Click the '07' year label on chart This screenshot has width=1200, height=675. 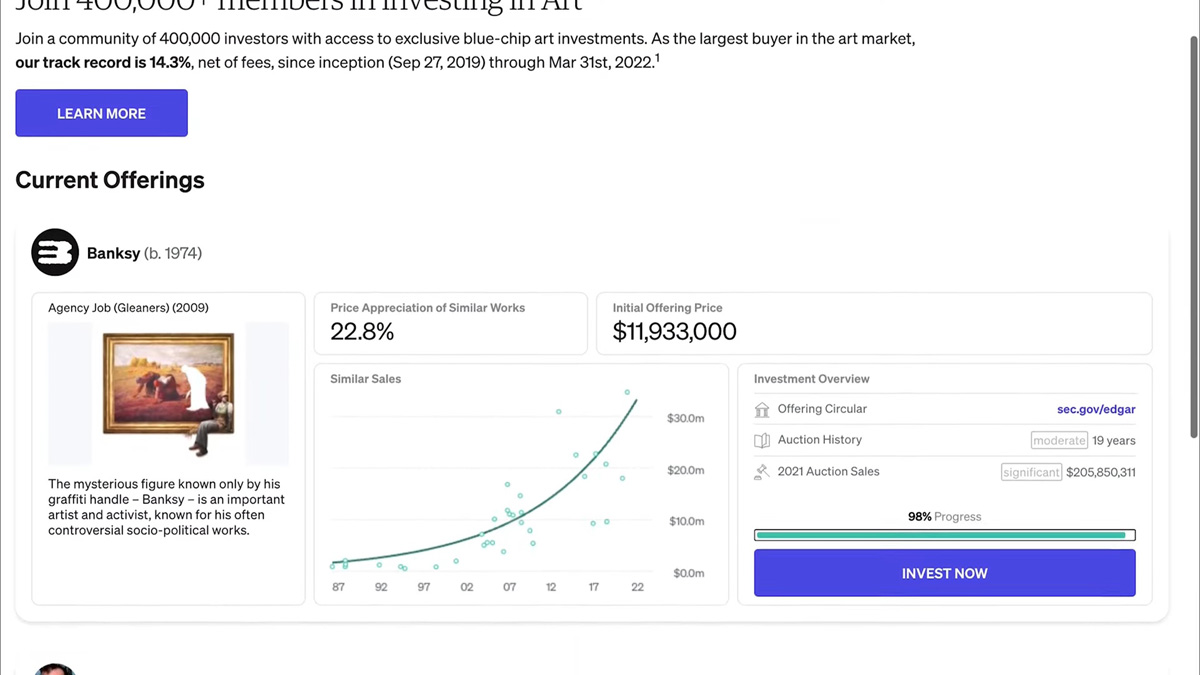click(509, 587)
